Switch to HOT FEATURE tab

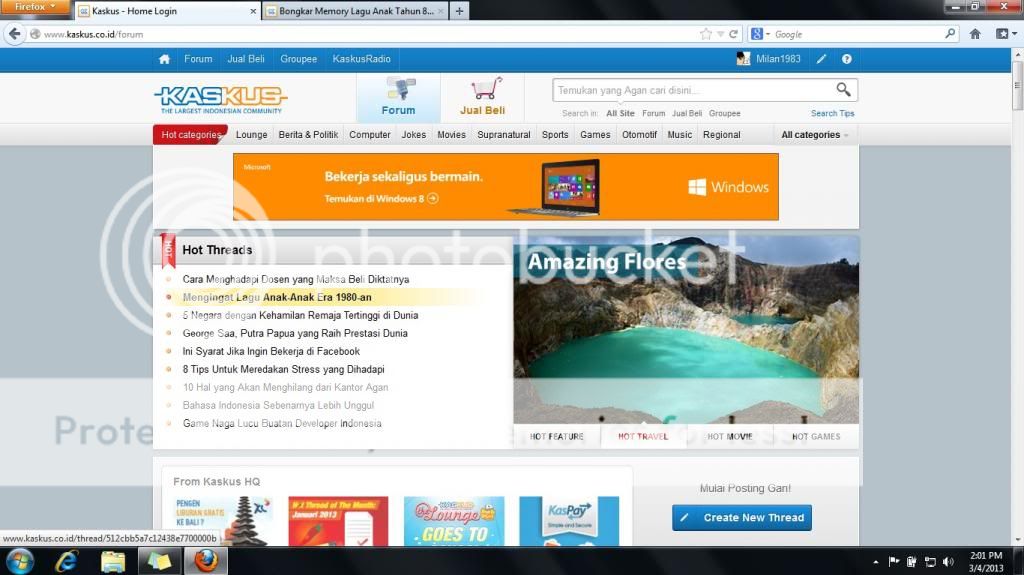[556, 436]
